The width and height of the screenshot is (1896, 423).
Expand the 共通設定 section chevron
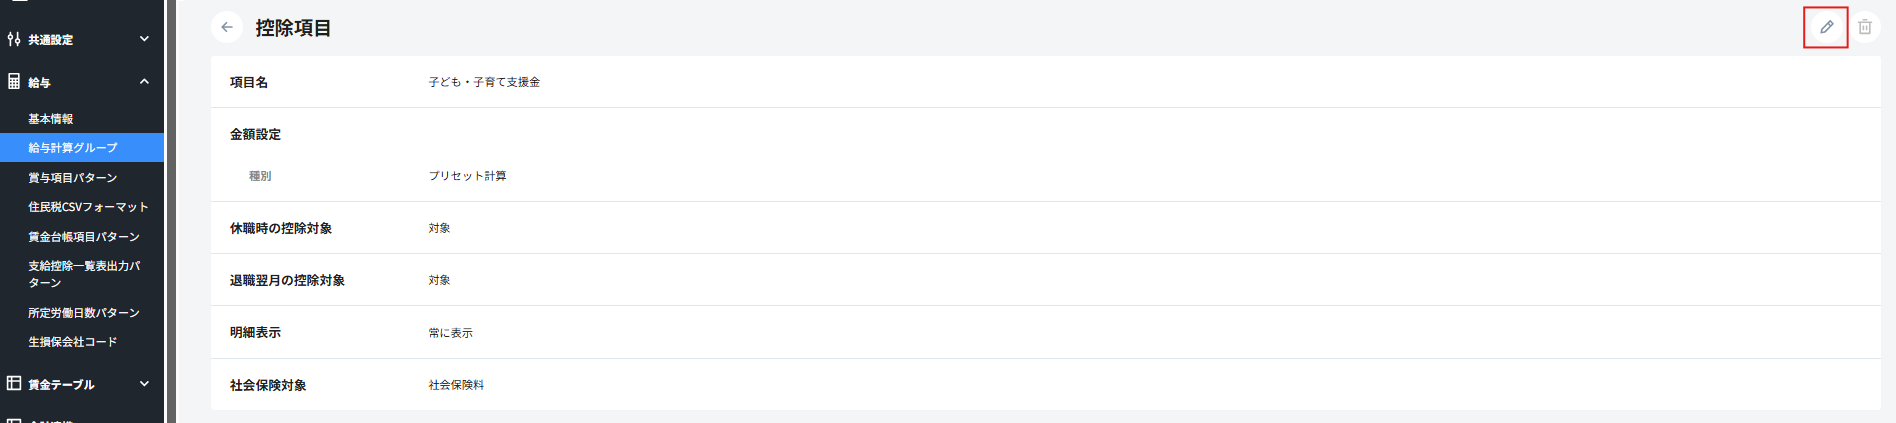pos(144,39)
